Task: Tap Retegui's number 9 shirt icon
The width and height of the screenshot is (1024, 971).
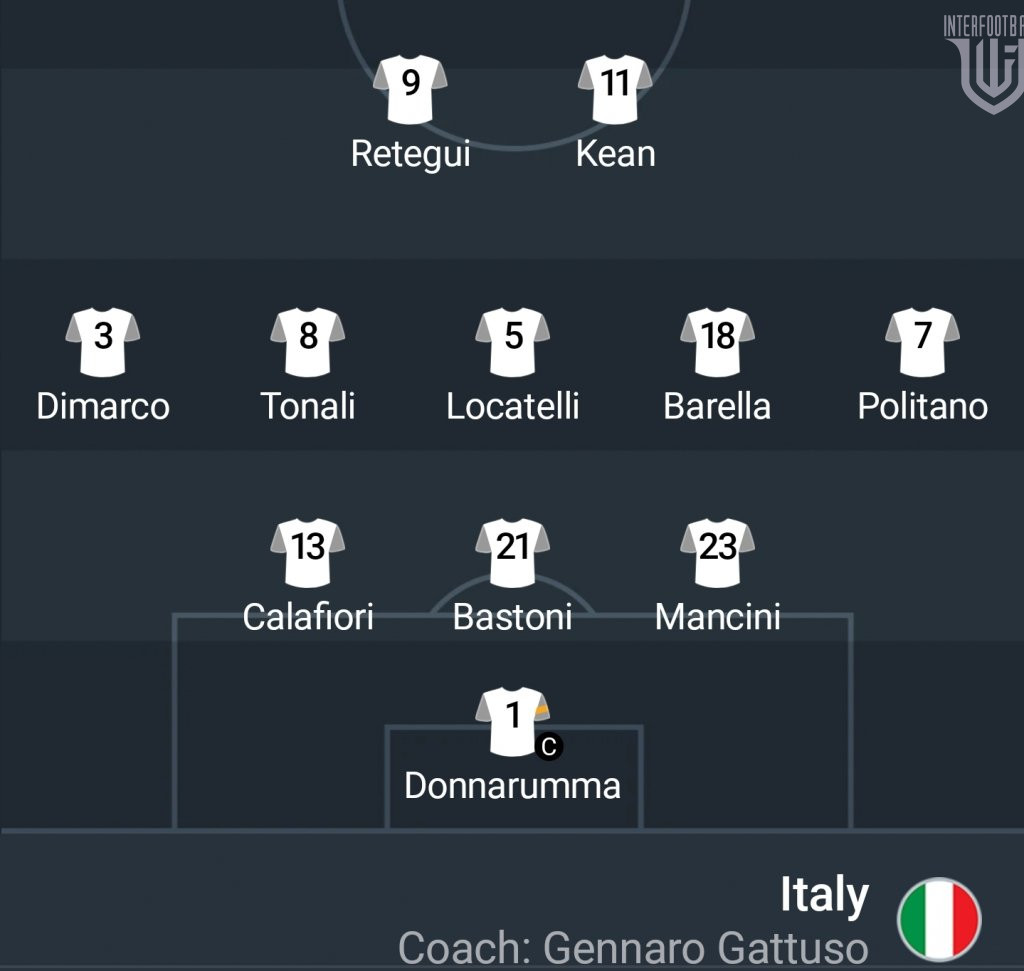Action: (x=410, y=88)
